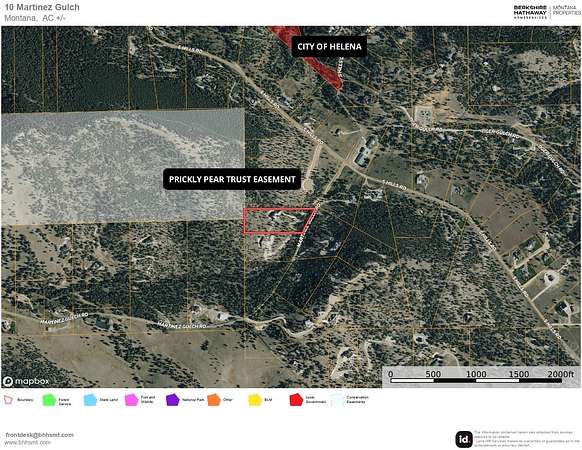582x450 pixels.
Task: Click the map distance scale bar
Action: coord(476,377)
